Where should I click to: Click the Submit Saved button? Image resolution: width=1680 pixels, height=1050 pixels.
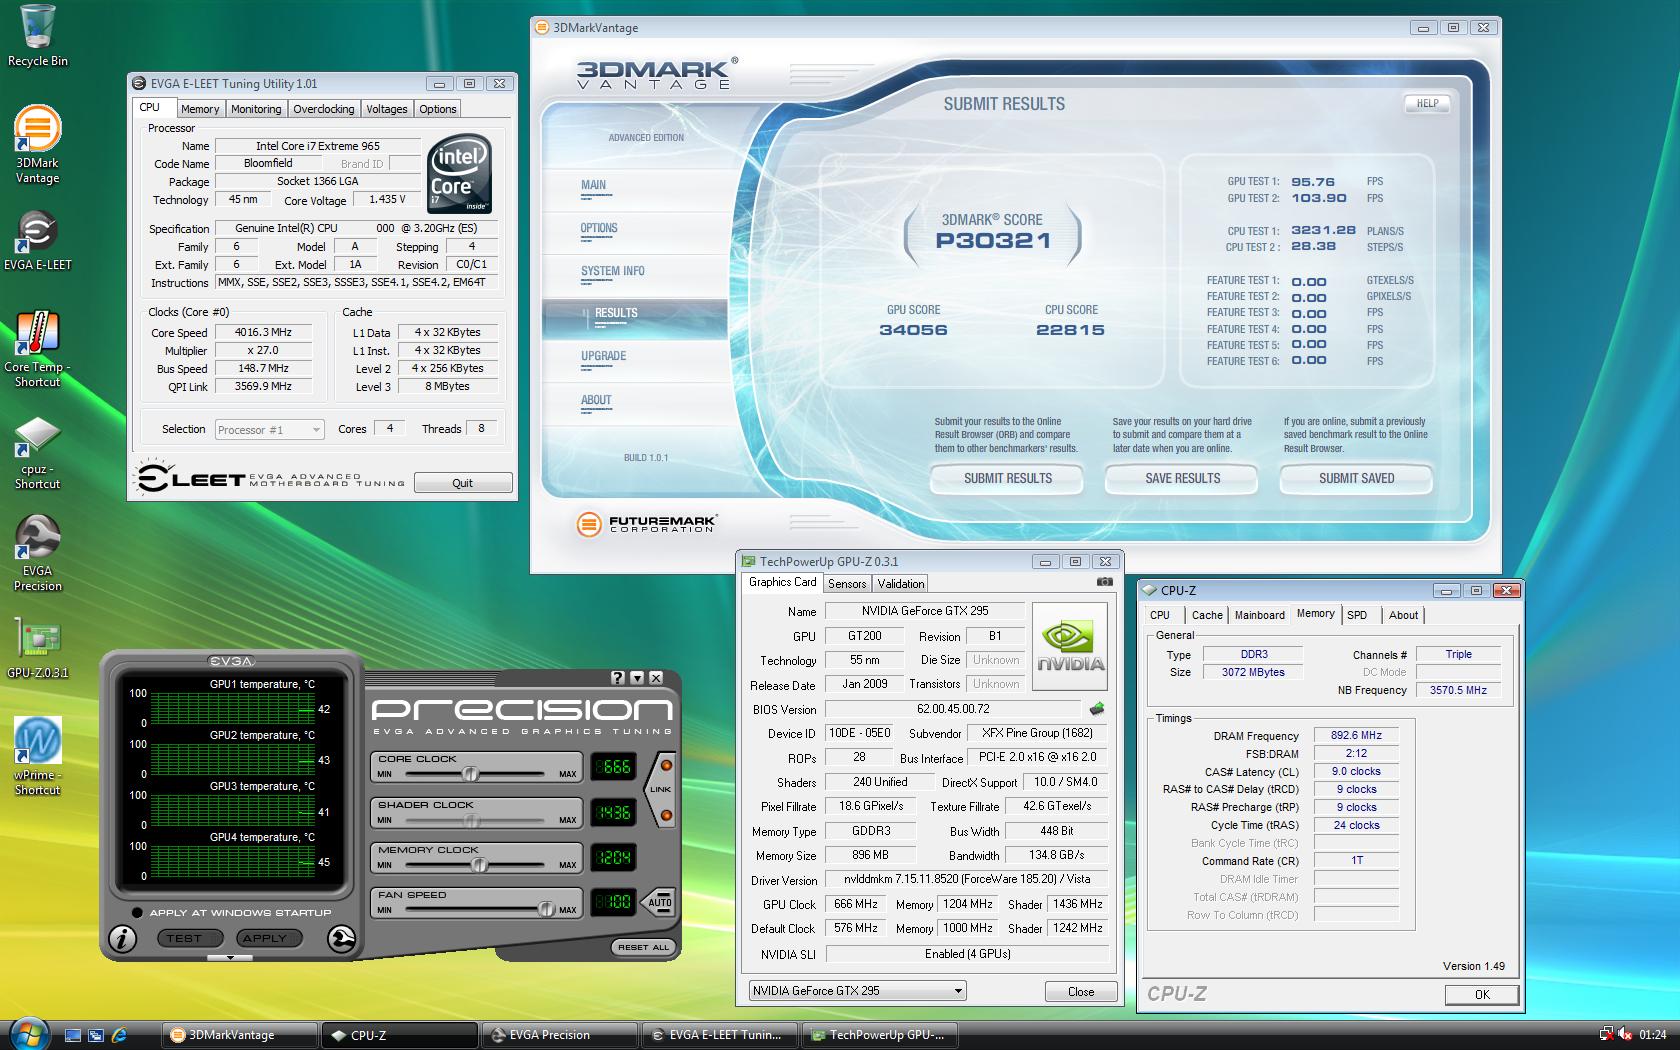[x=1356, y=479]
